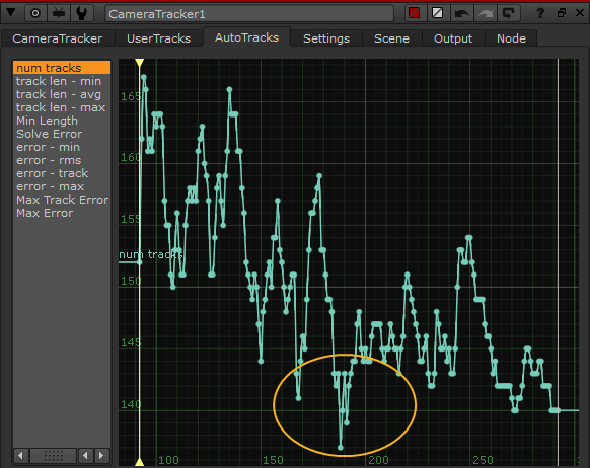Screen dimensions: 590x468
Task: Select track len - avg in curve list
Action: (58, 94)
